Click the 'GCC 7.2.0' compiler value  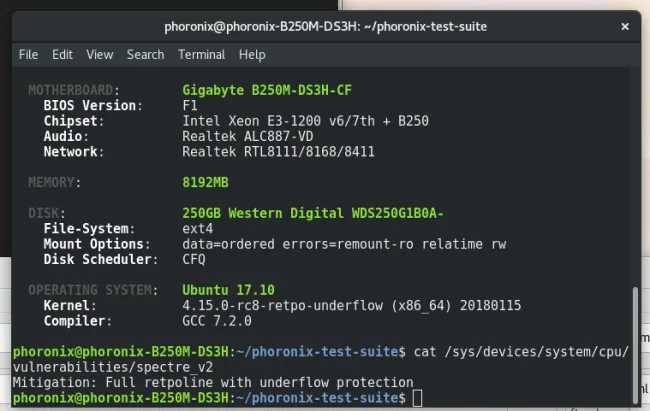(x=217, y=321)
